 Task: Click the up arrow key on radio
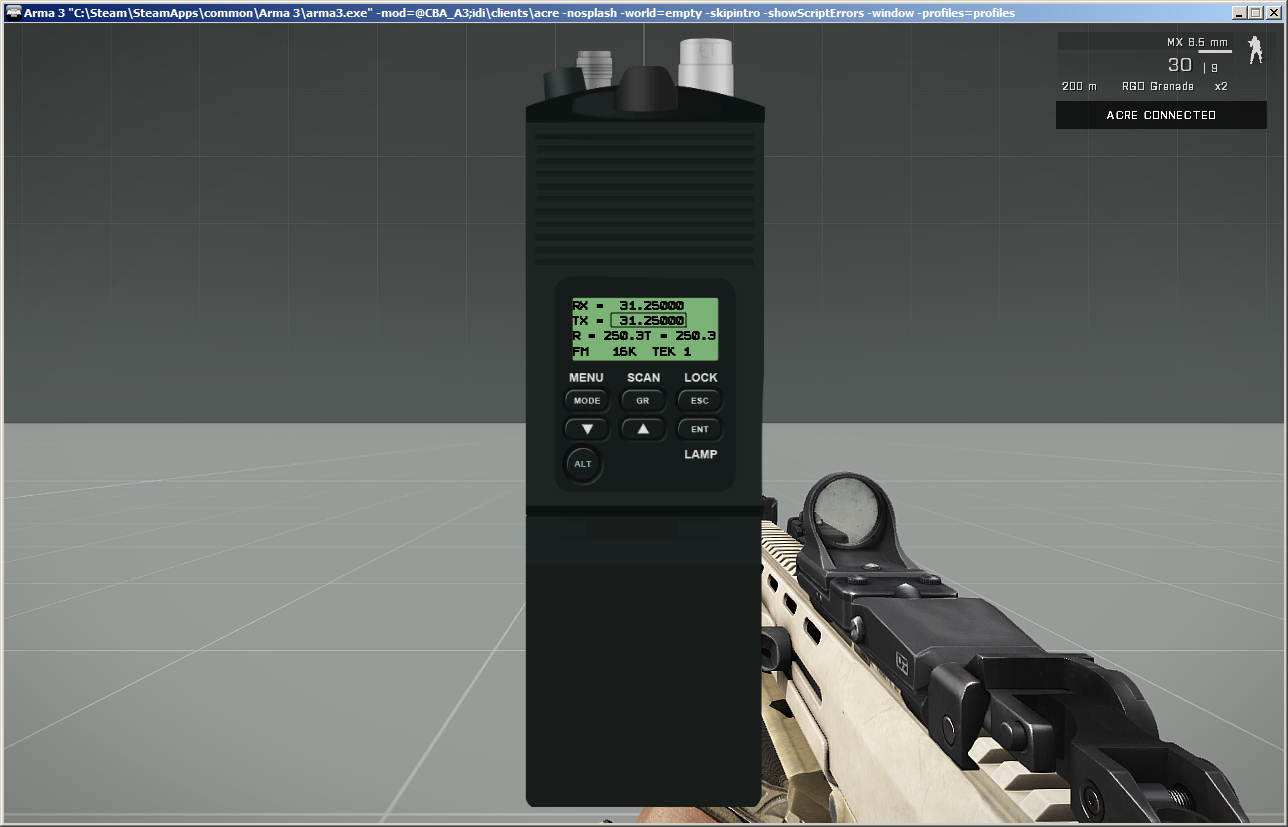coord(643,429)
